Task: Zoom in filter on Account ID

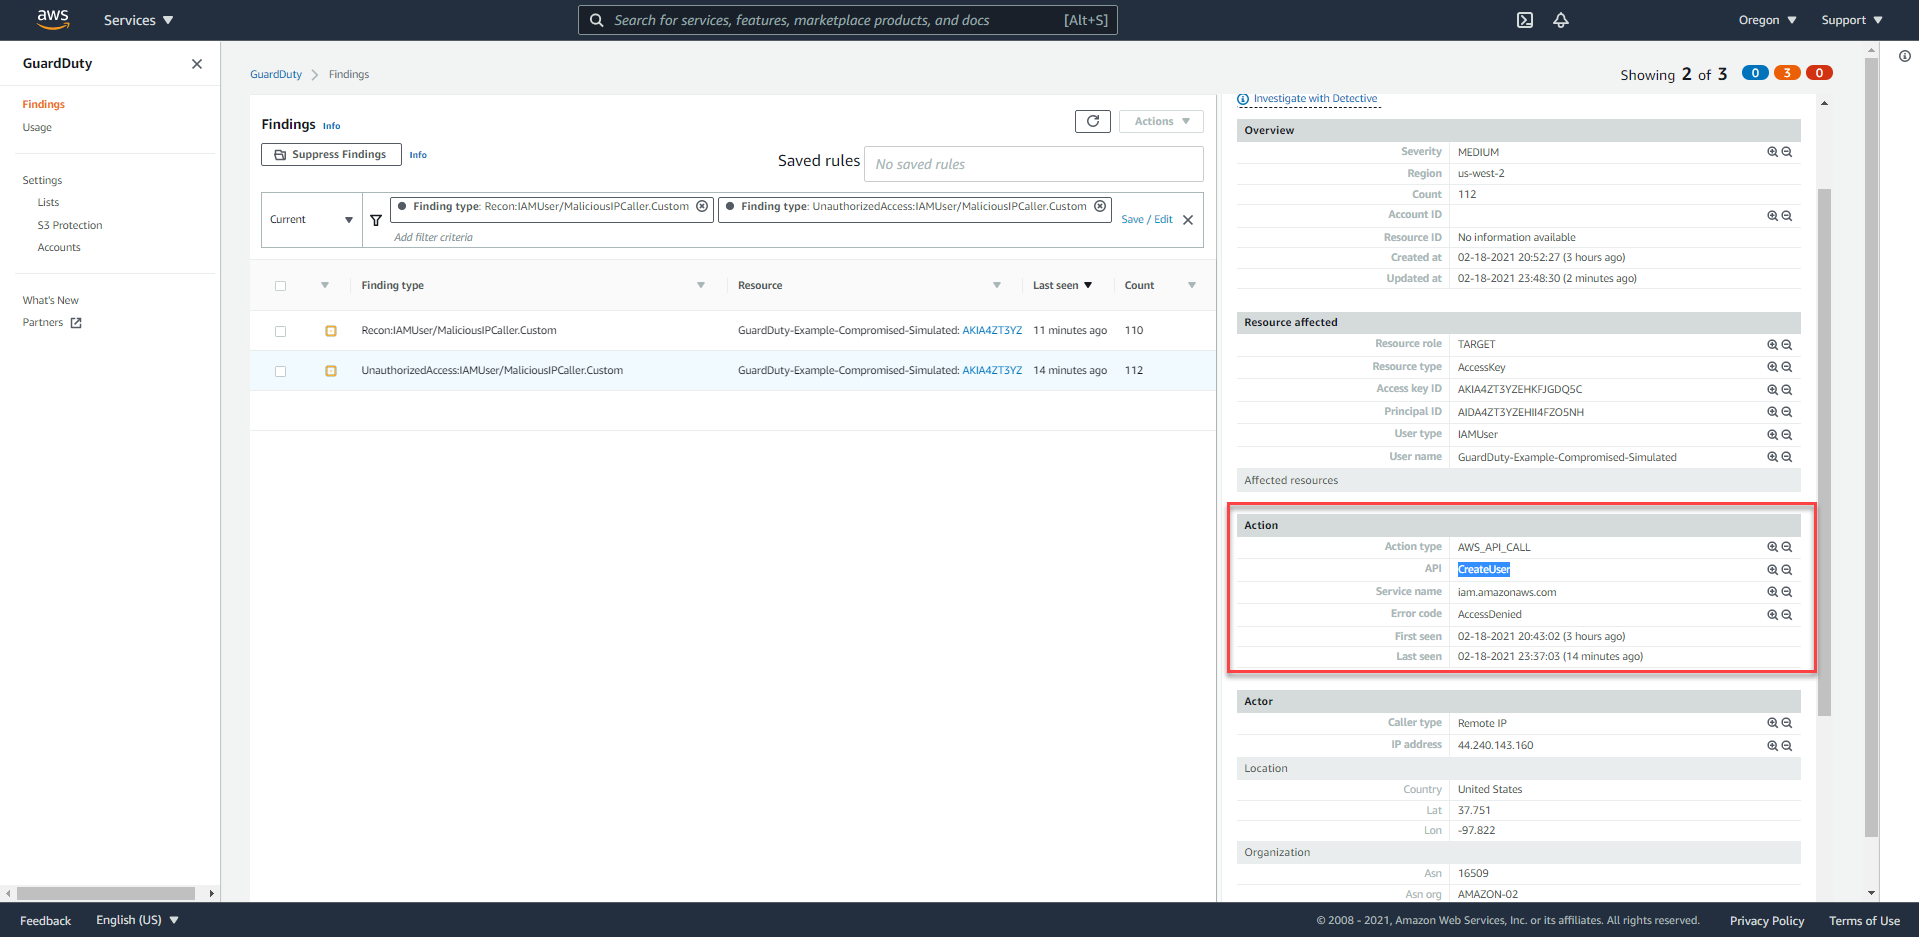Action: pyautogui.click(x=1772, y=216)
